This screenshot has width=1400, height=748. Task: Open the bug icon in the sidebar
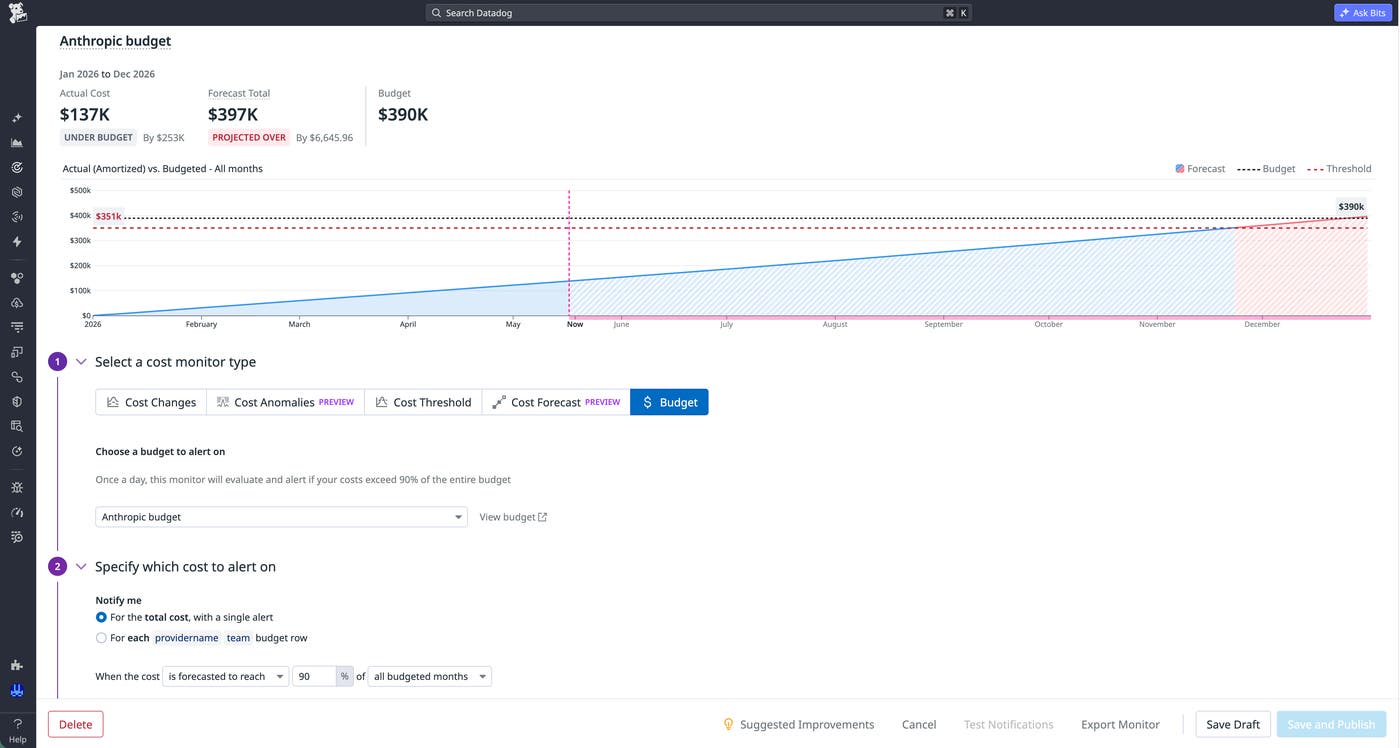17,488
